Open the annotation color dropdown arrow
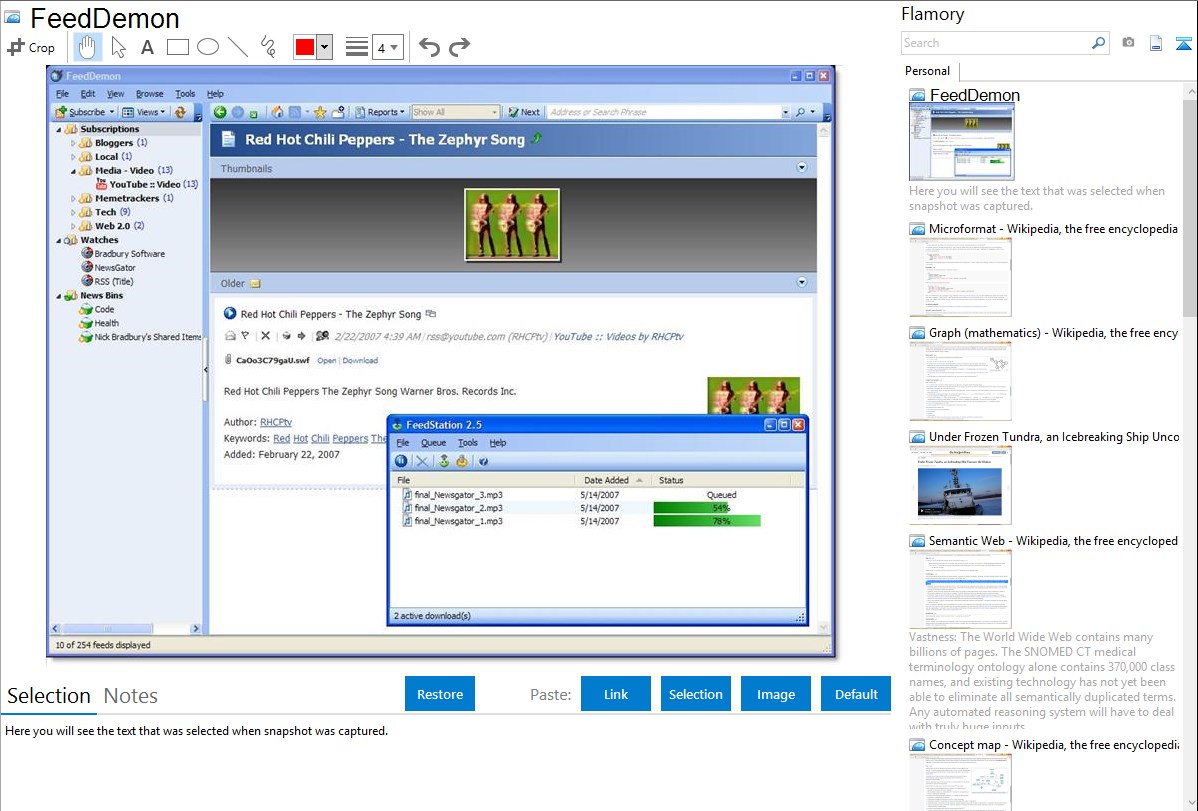This screenshot has width=1198, height=811. click(x=325, y=47)
